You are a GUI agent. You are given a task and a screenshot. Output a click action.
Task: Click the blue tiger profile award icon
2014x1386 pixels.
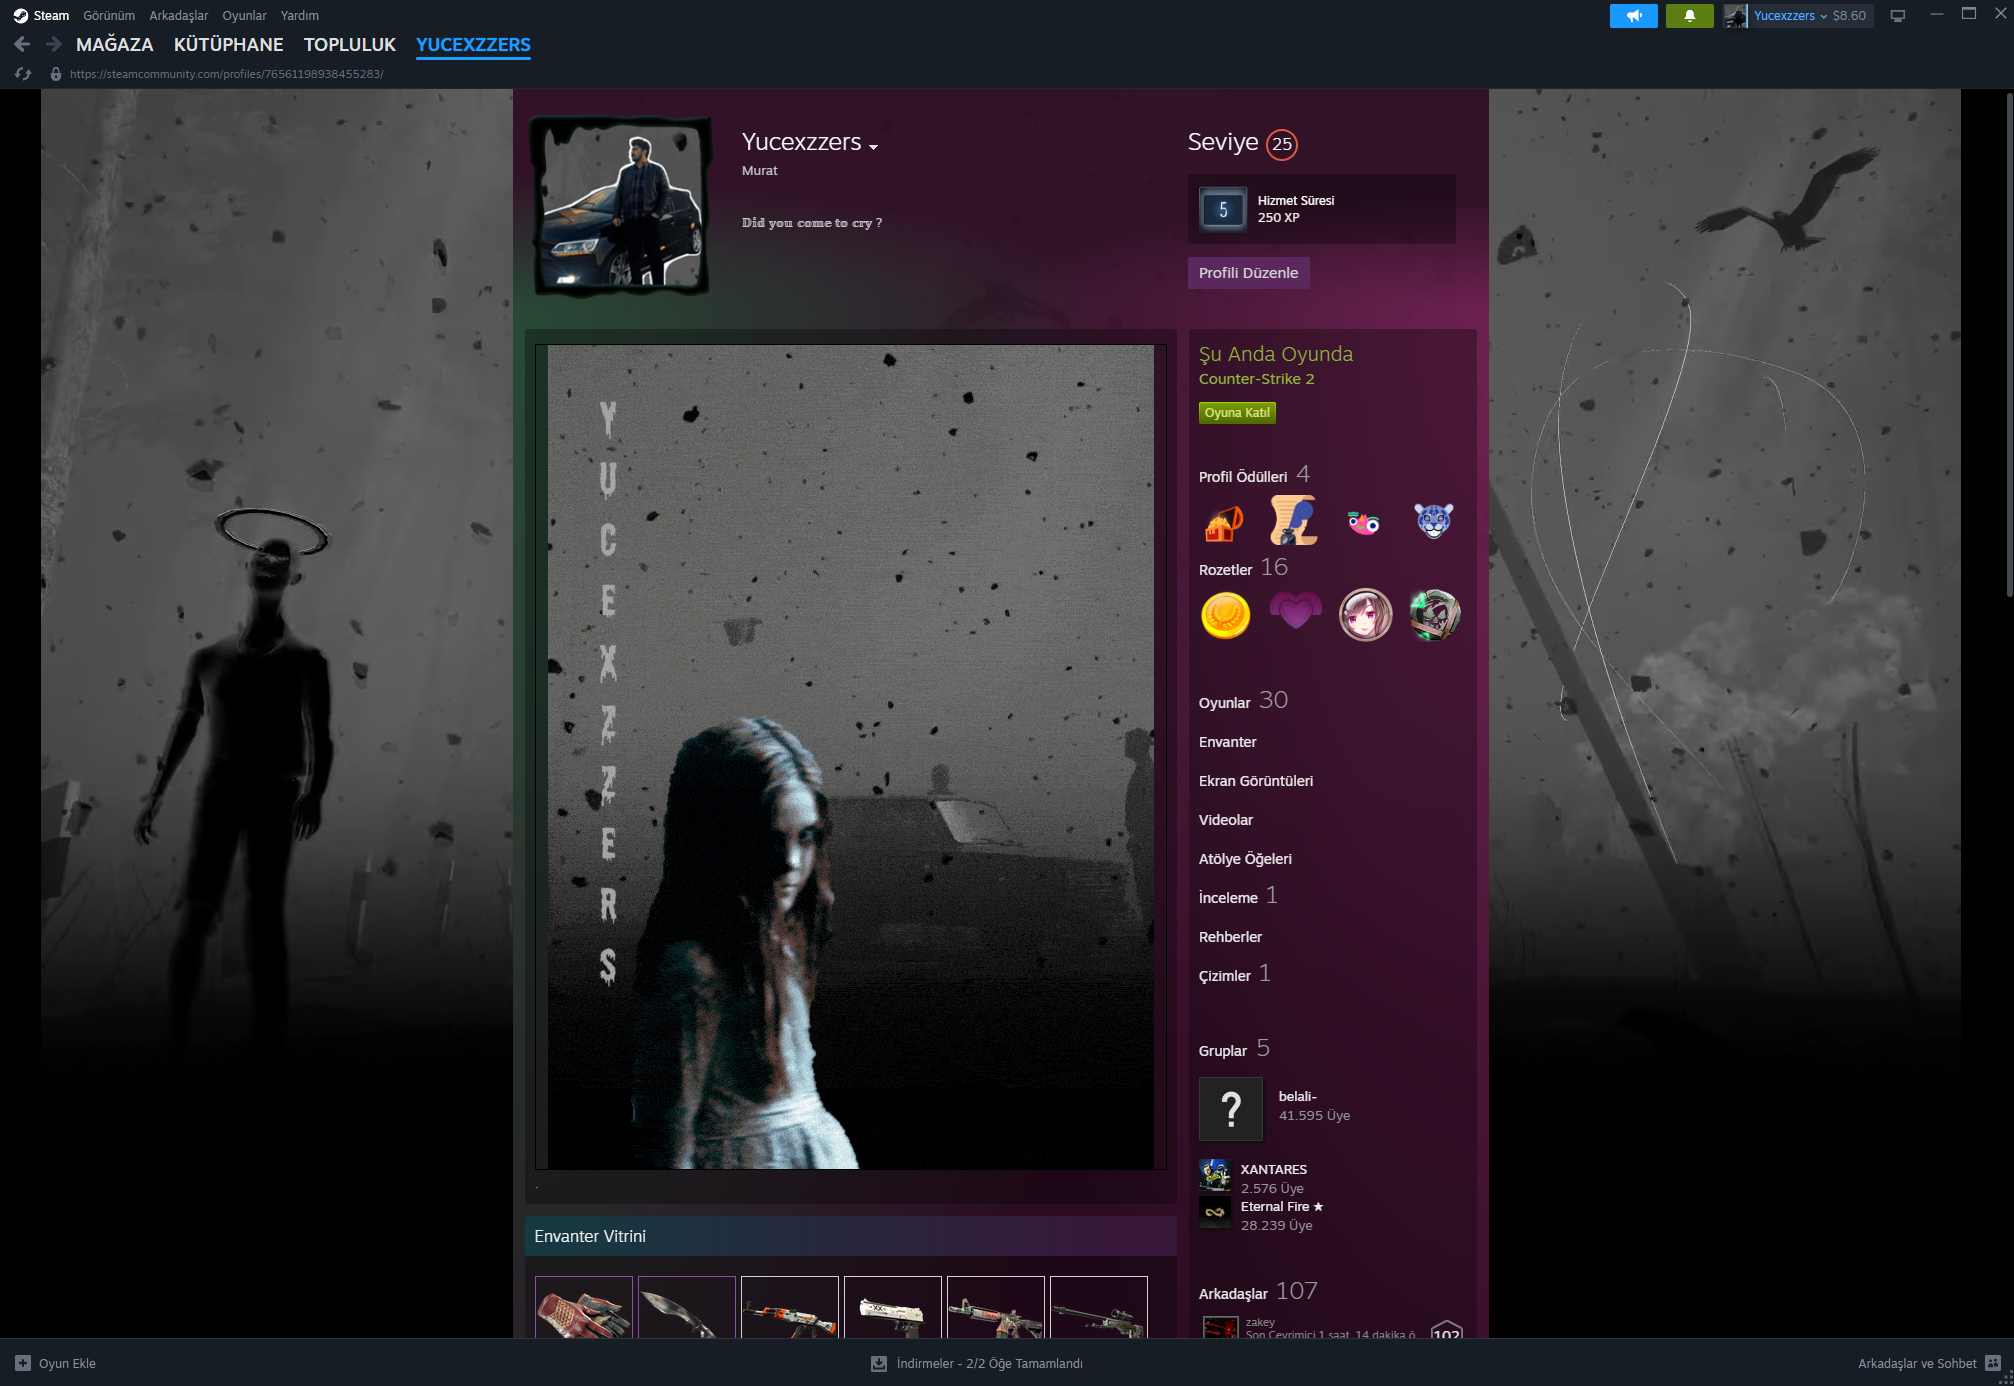pyautogui.click(x=1433, y=521)
